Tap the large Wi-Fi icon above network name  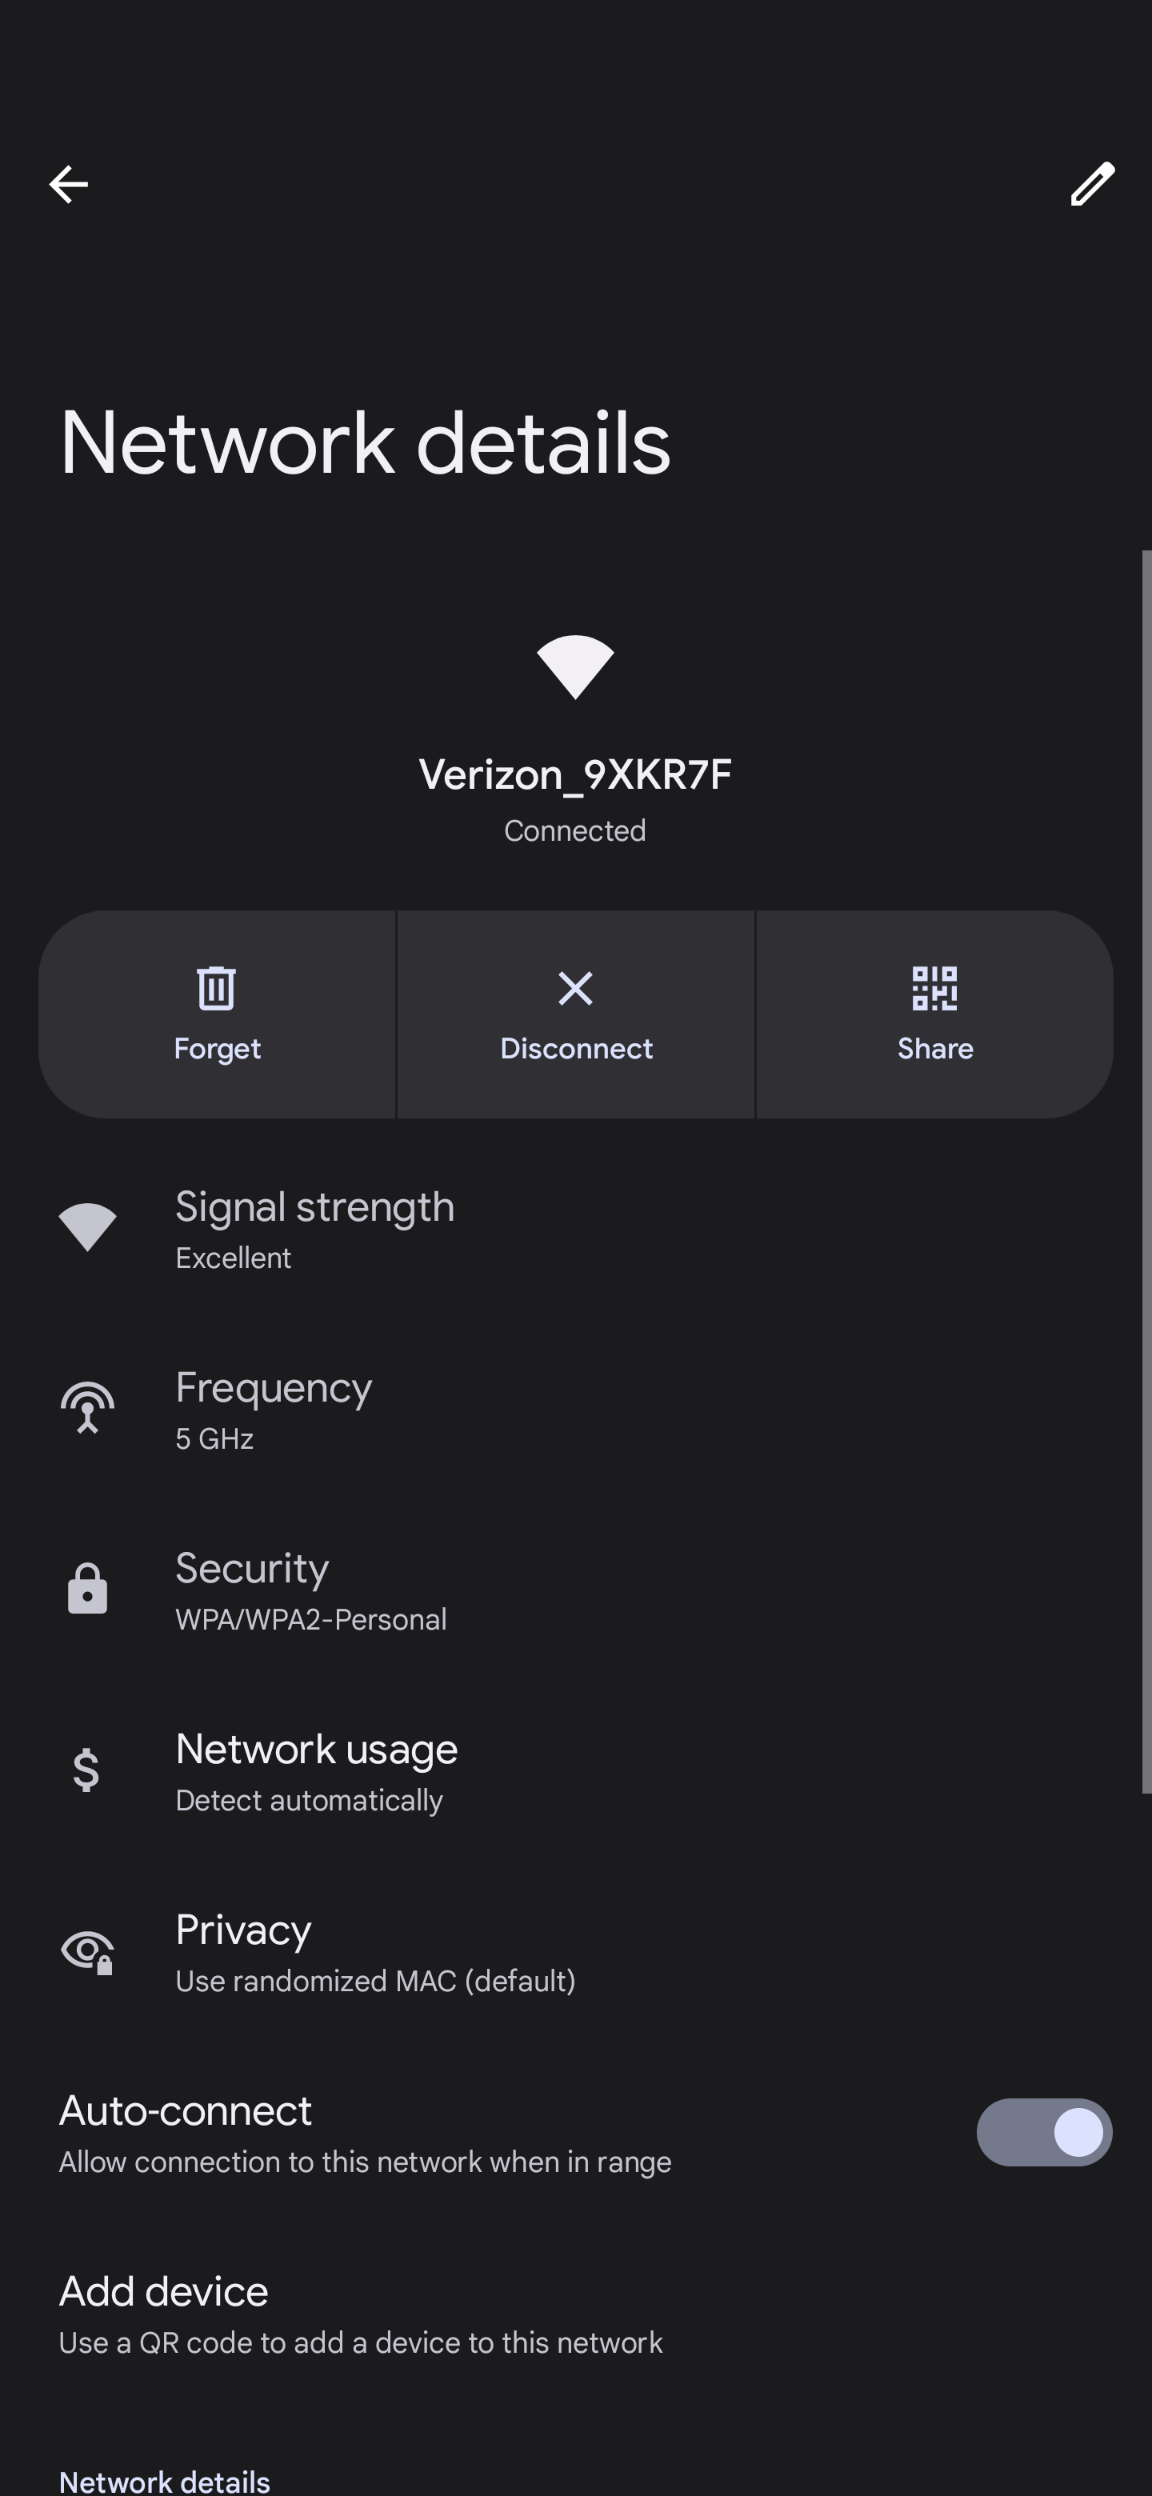point(575,667)
